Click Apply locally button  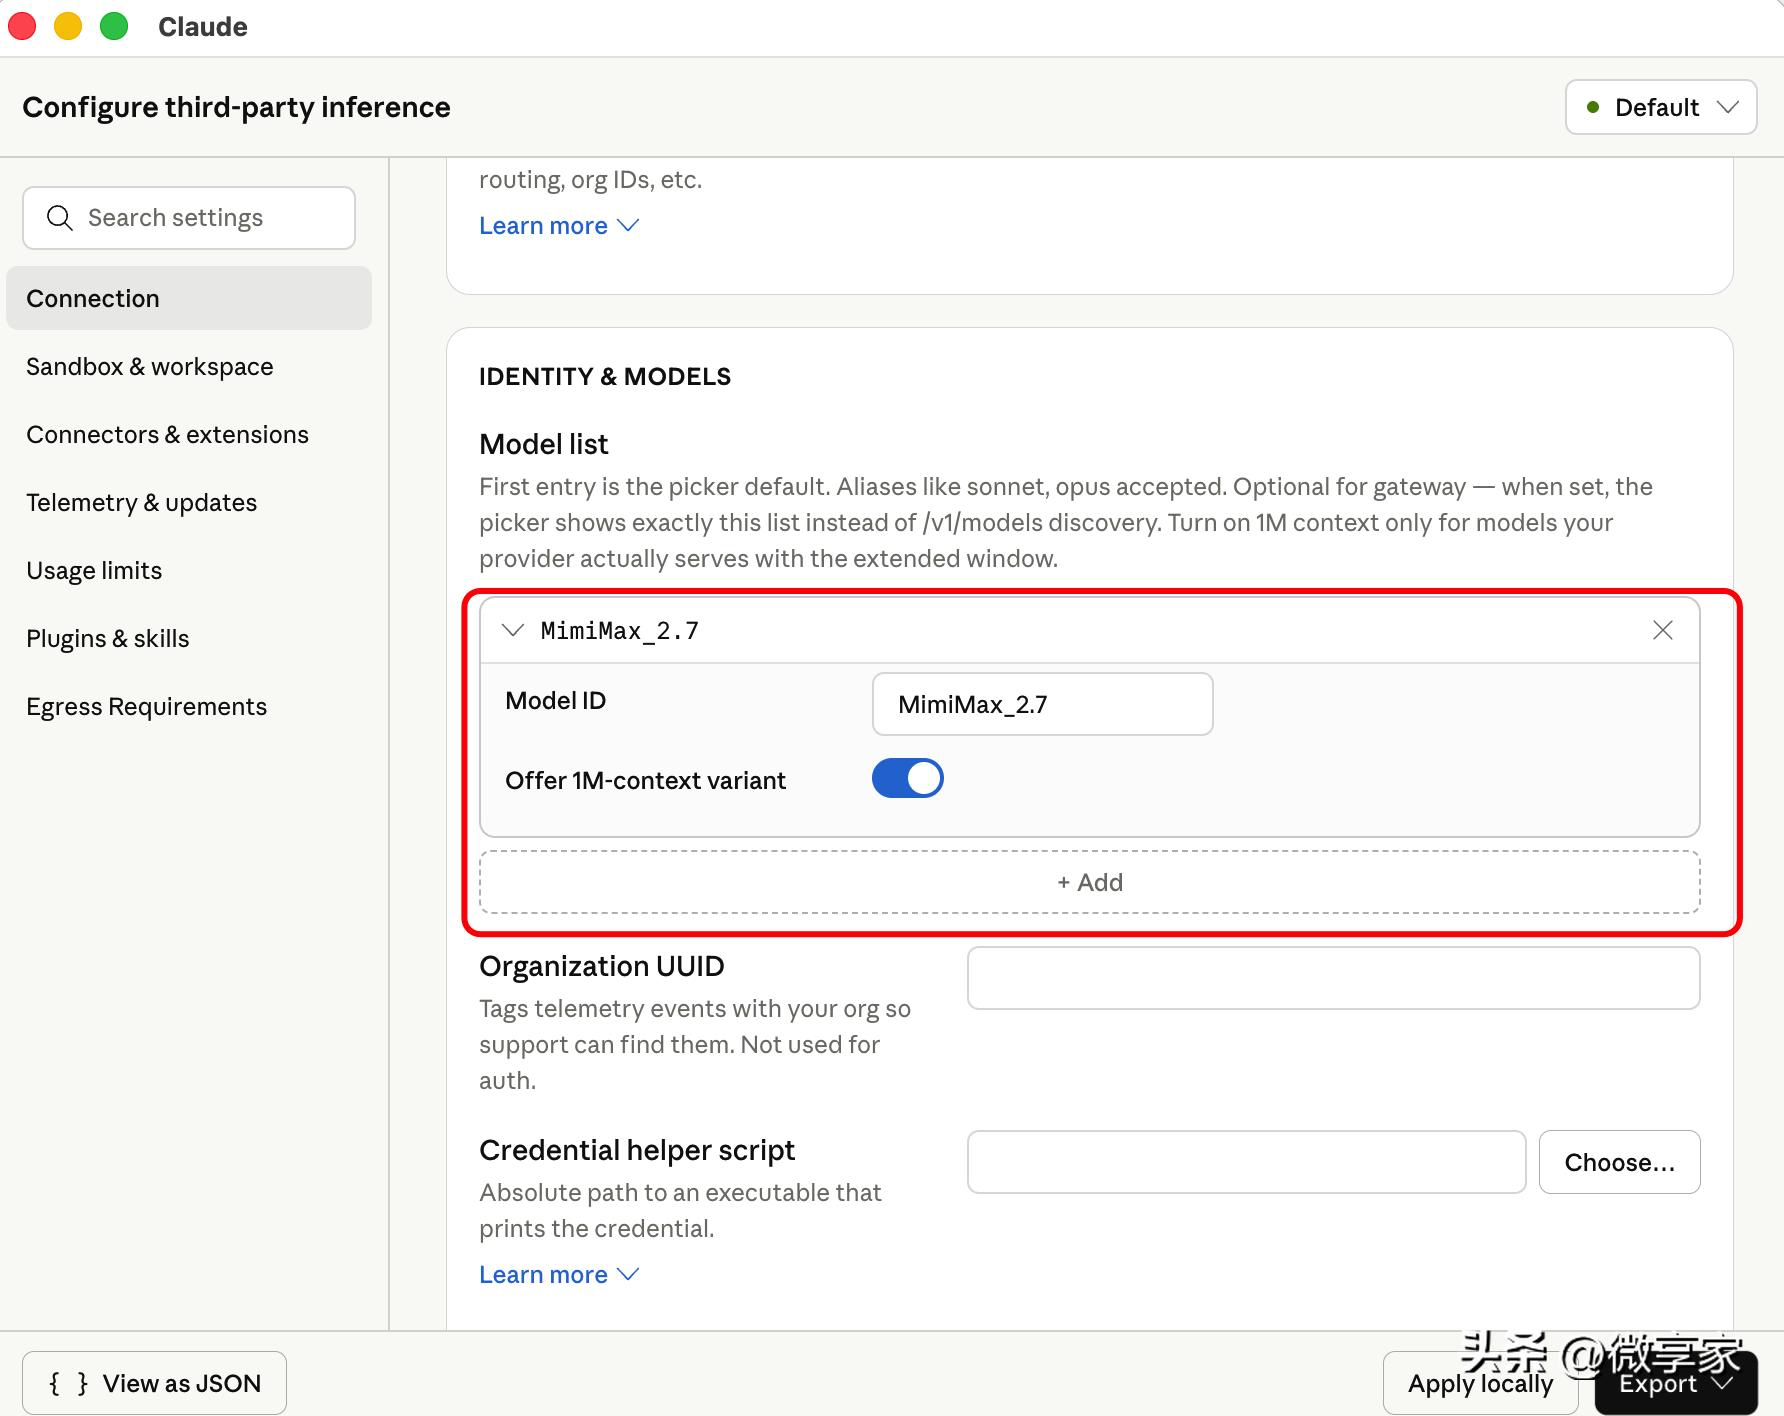[x=1480, y=1383]
